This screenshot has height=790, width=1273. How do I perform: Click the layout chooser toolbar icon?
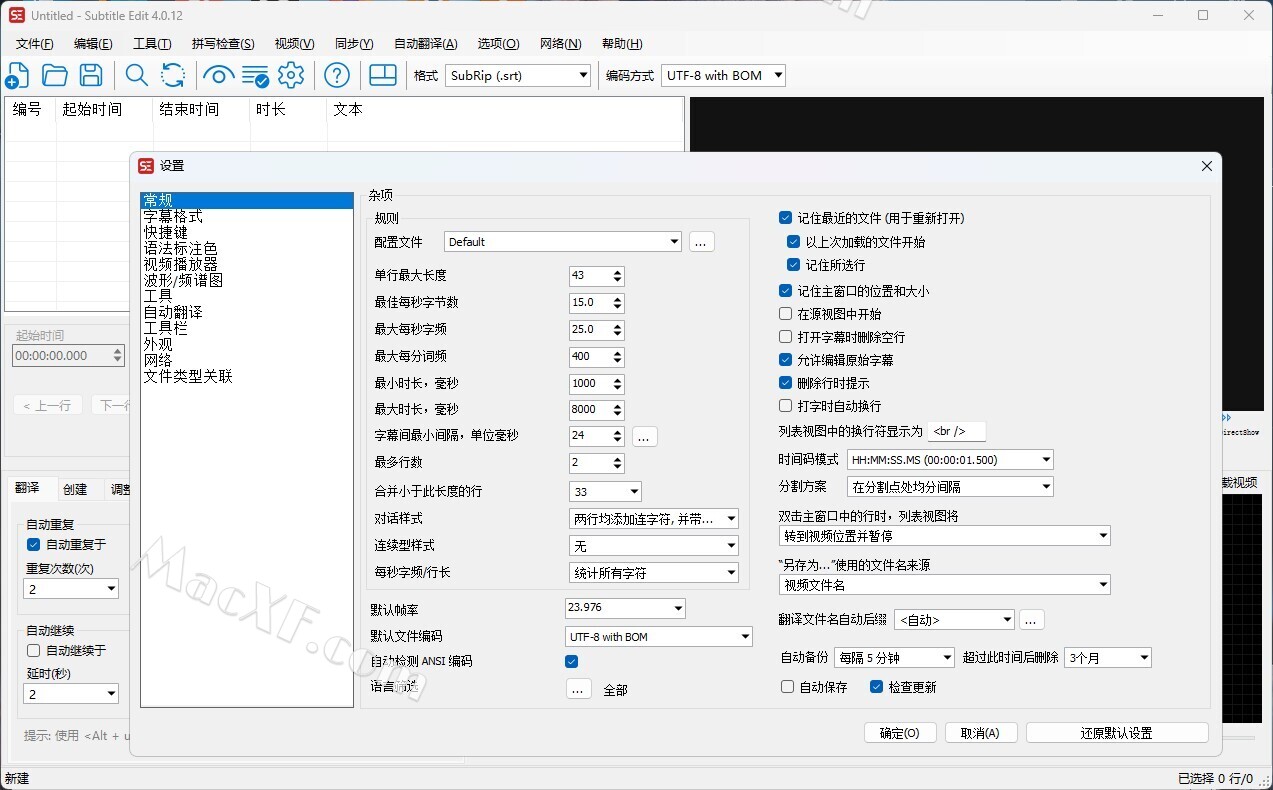383,75
